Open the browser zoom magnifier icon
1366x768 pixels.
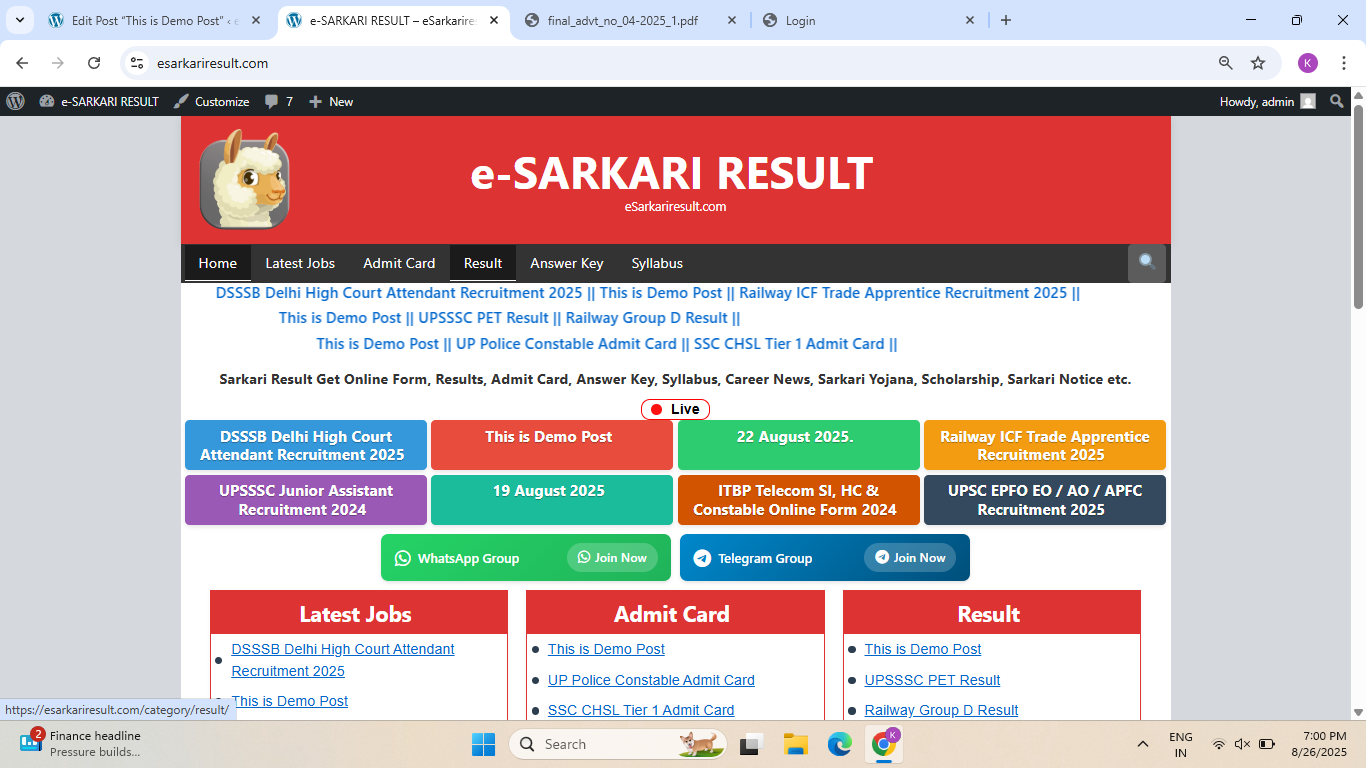click(1225, 63)
